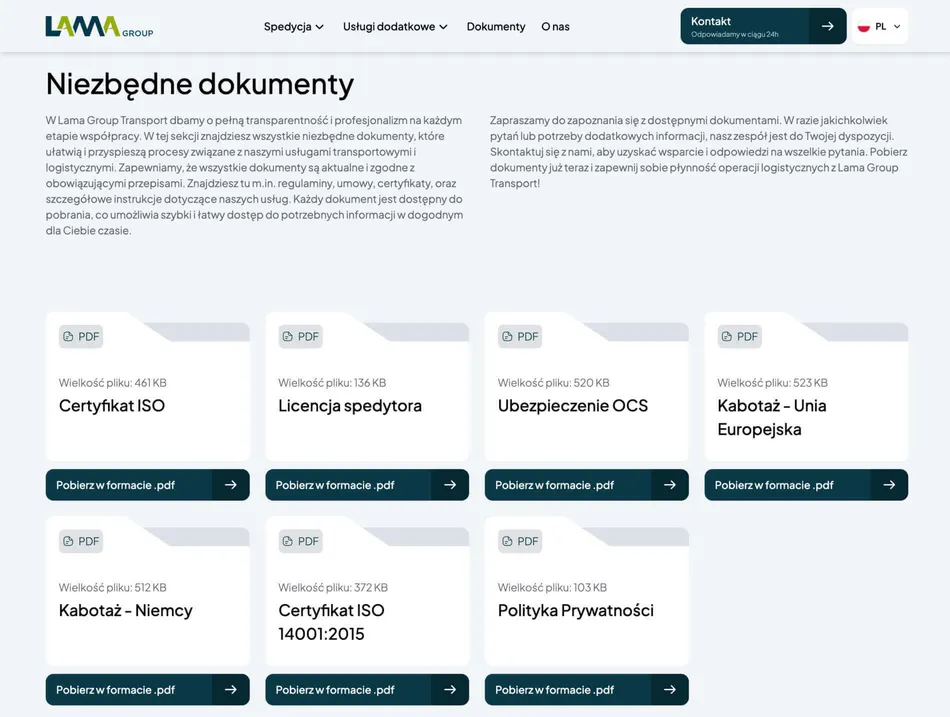Open the Ubezpieczenie OCS document title
950x717 pixels.
click(572, 406)
